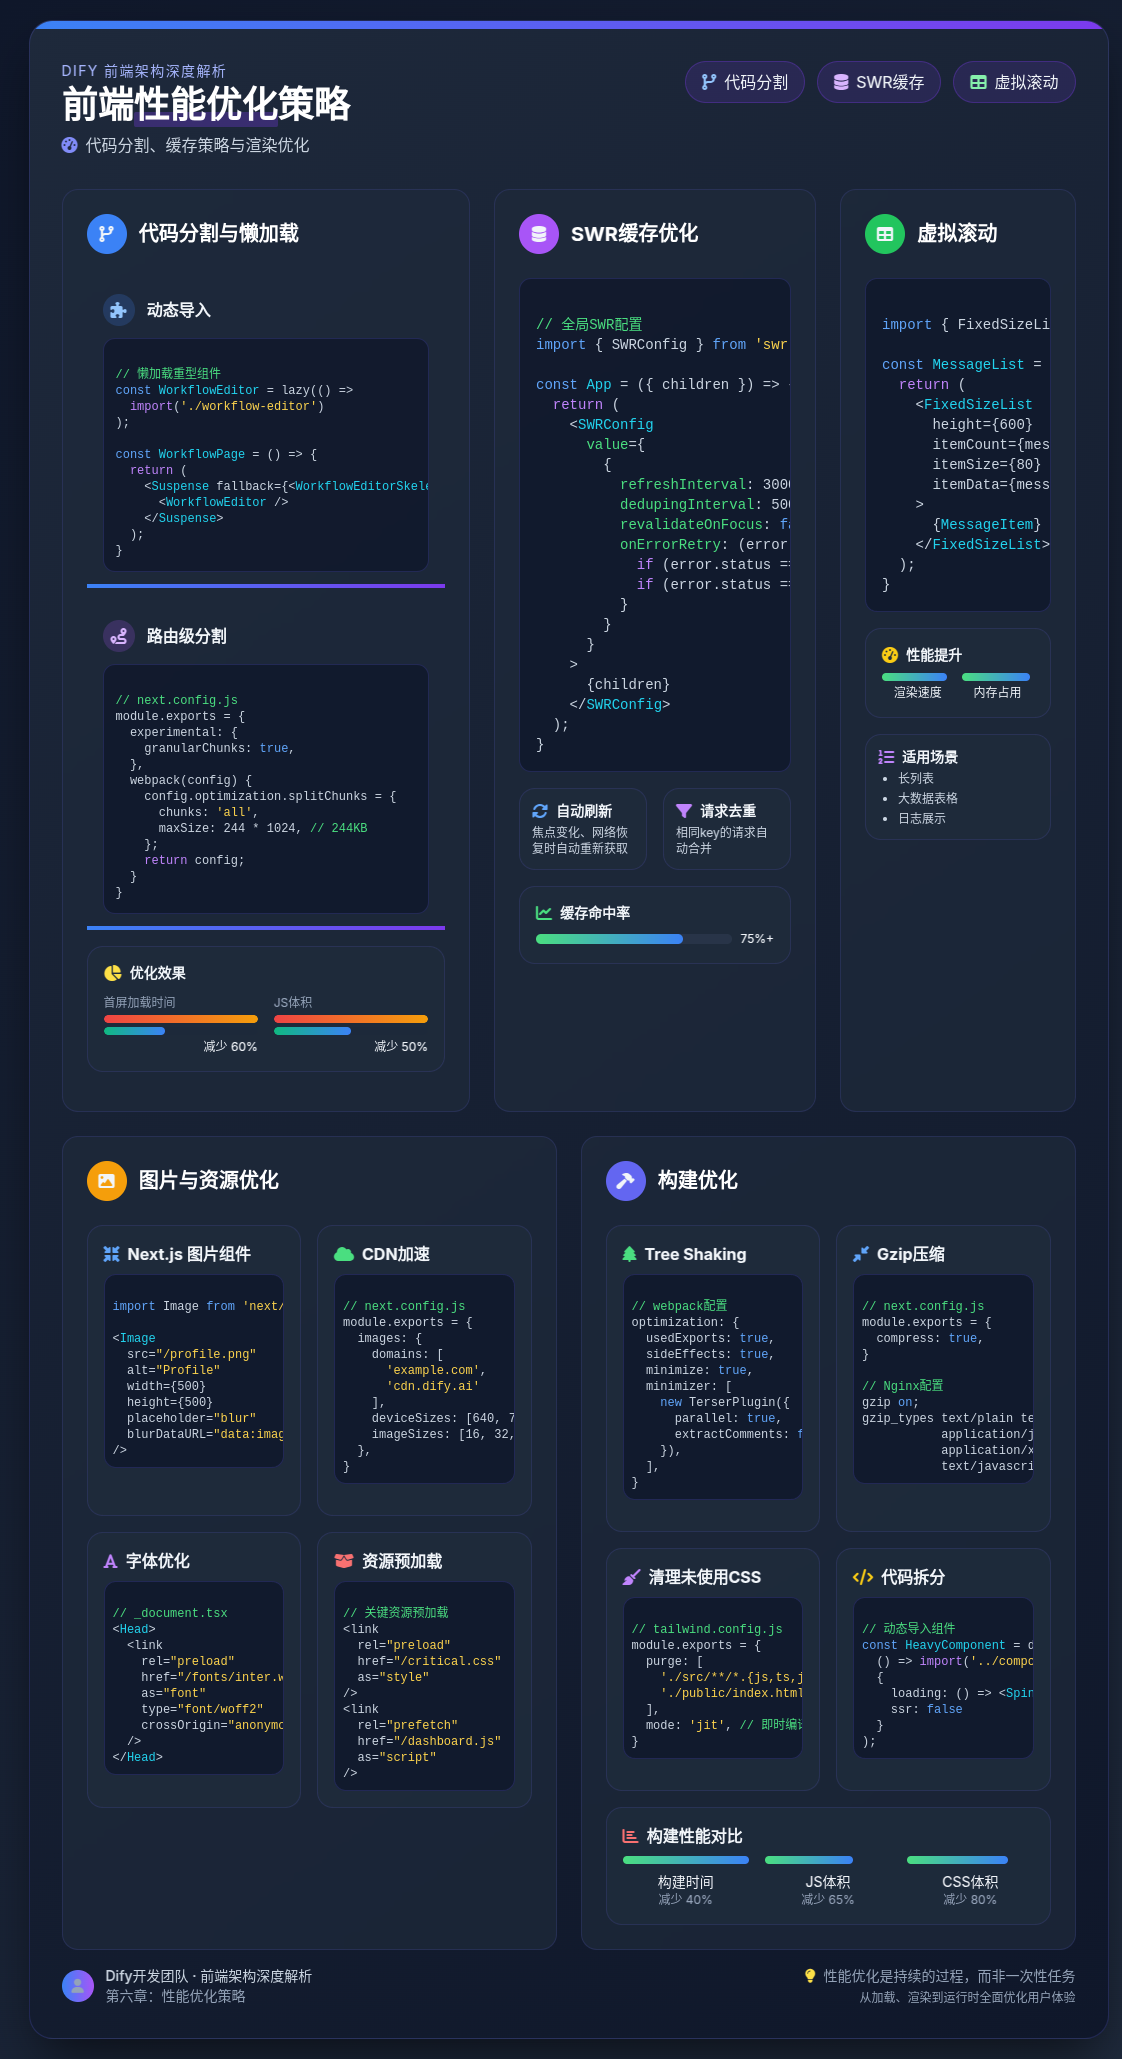Click the text 减少 80% under CSS体积
The image size is (1122, 2059).
point(970,1899)
